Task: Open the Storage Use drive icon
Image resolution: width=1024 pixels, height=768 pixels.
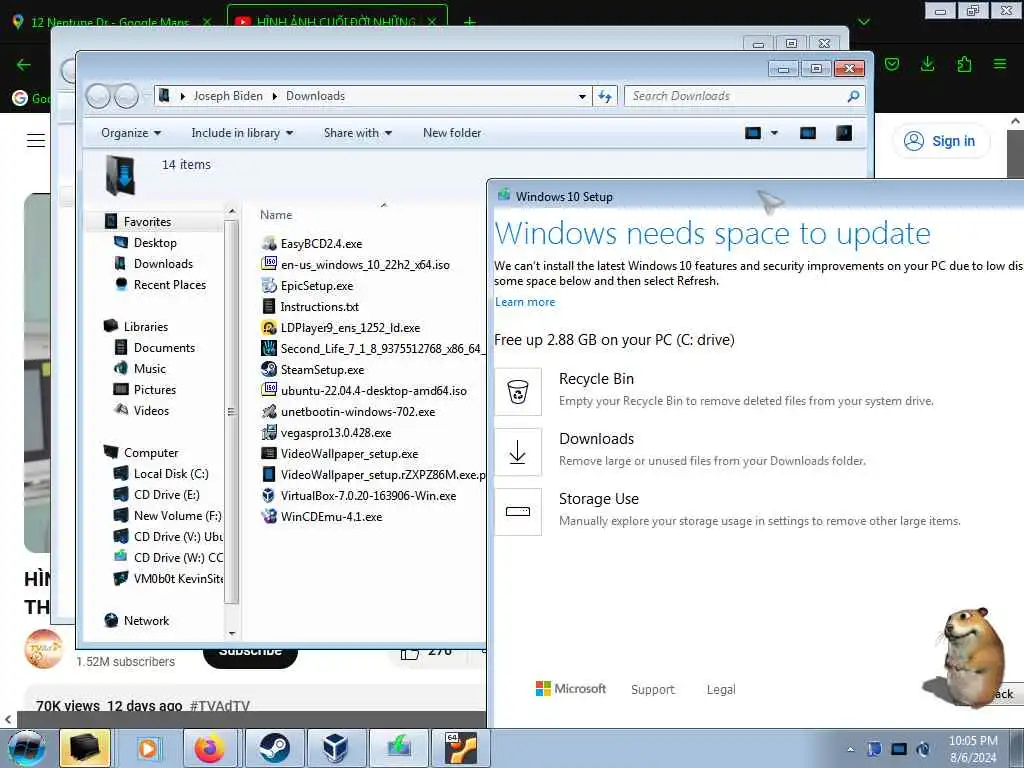Action: [518, 512]
